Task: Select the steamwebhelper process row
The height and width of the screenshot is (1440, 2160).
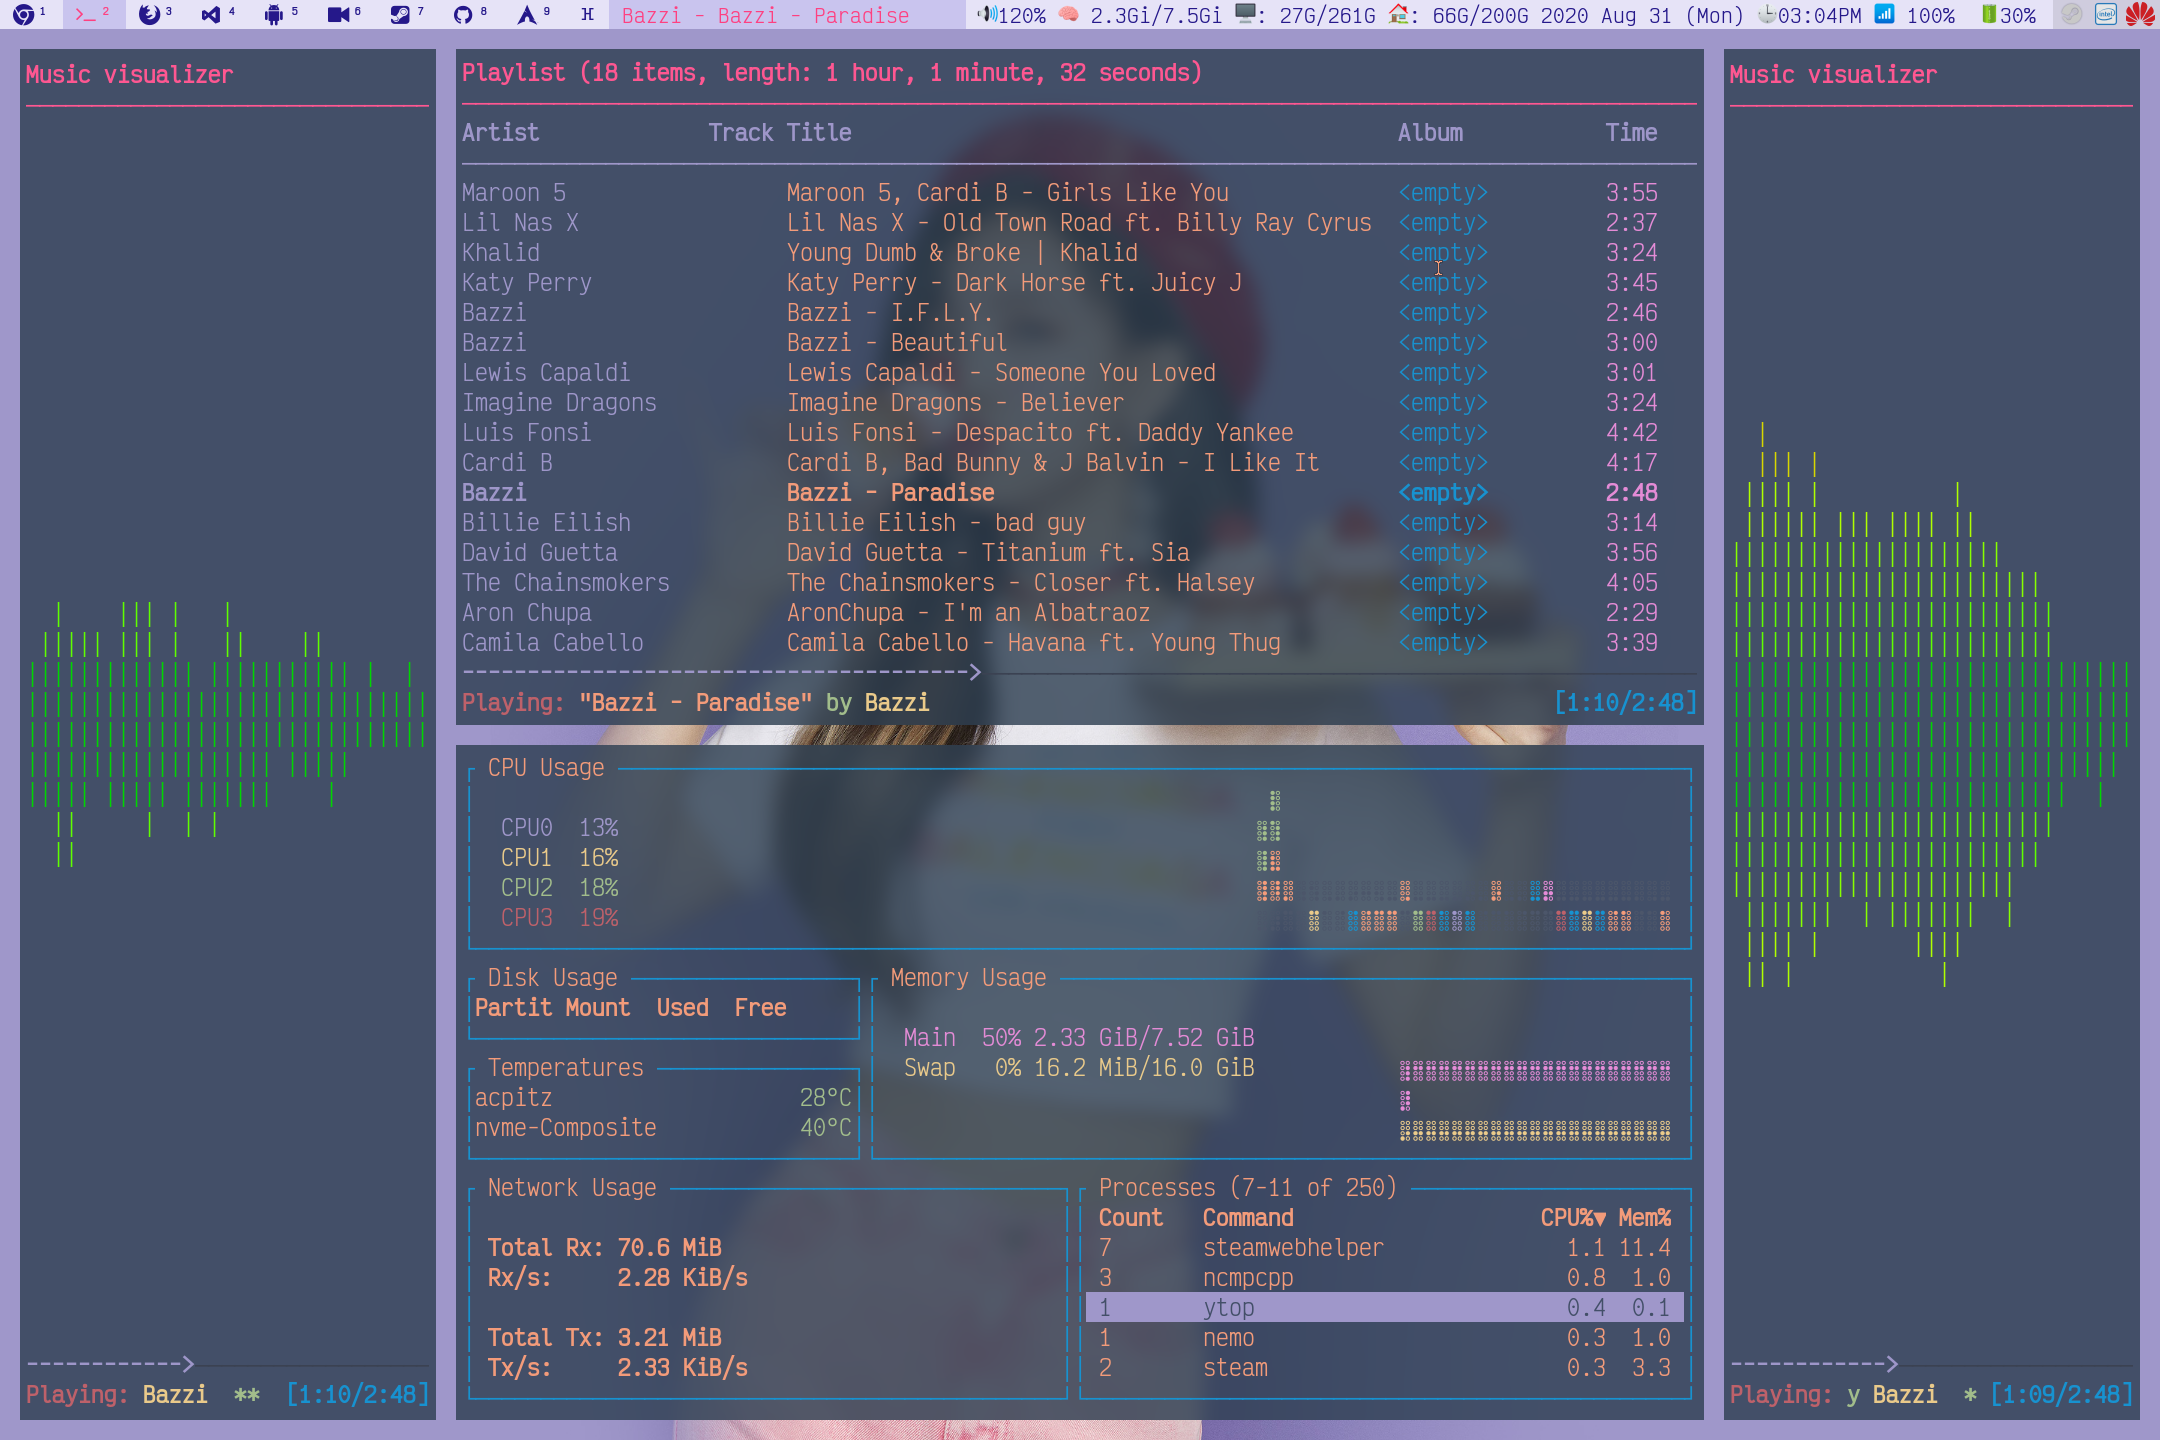Action: (1385, 1248)
